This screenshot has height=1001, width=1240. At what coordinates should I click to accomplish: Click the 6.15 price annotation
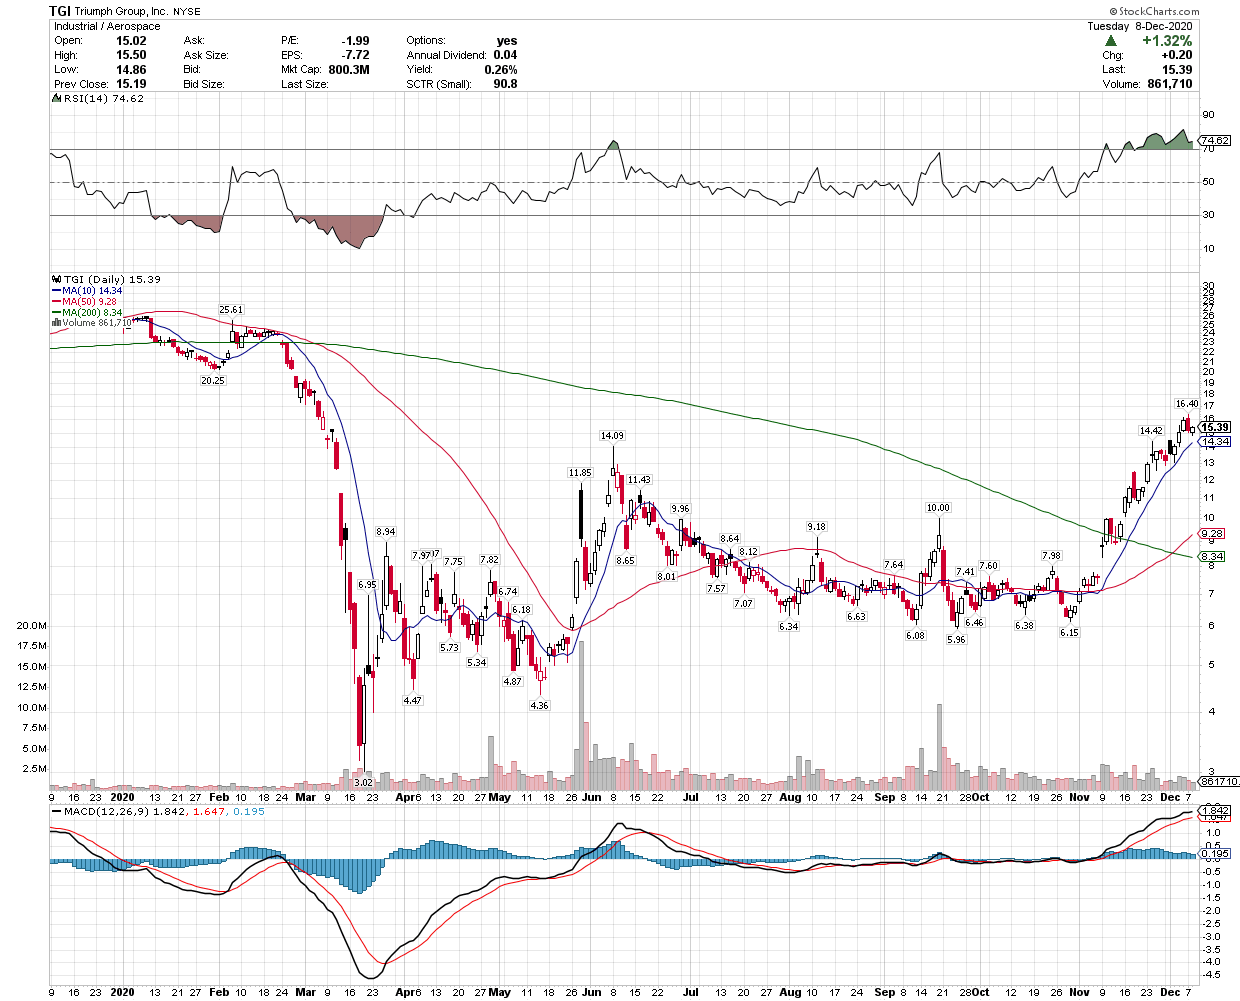(x=1069, y=633)
